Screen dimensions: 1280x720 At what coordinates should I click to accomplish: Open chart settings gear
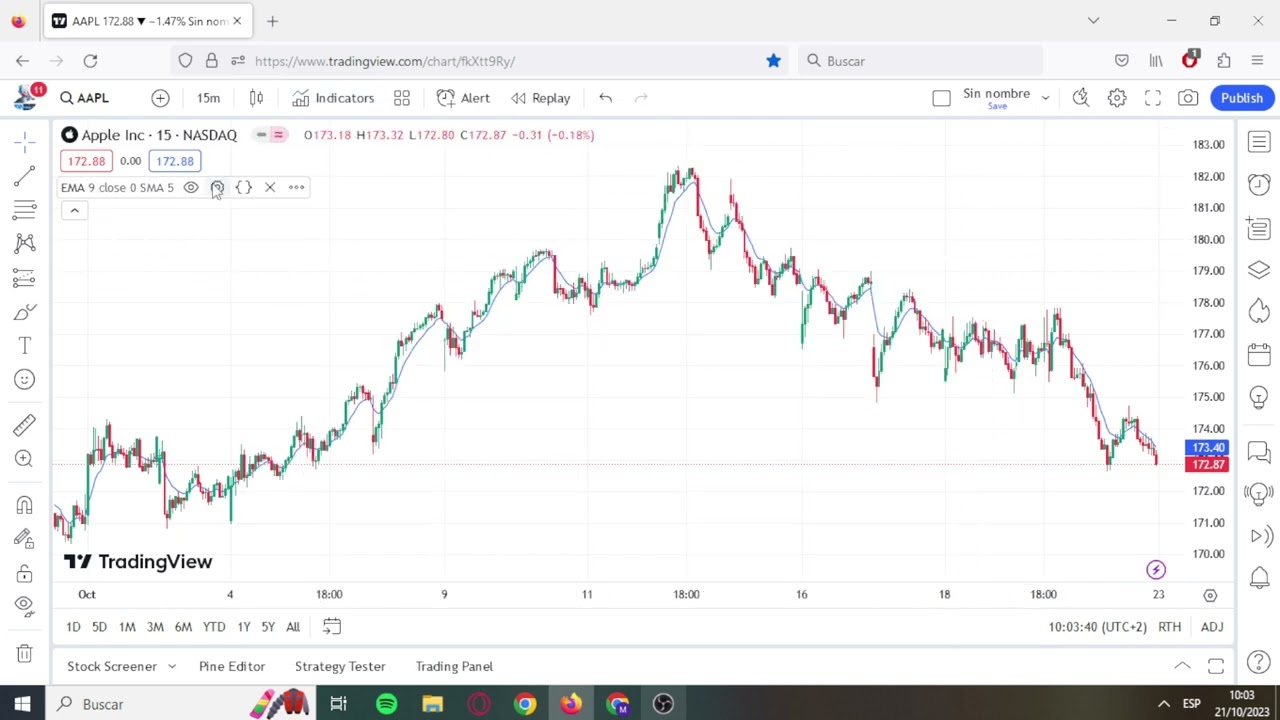(1117, 98)
